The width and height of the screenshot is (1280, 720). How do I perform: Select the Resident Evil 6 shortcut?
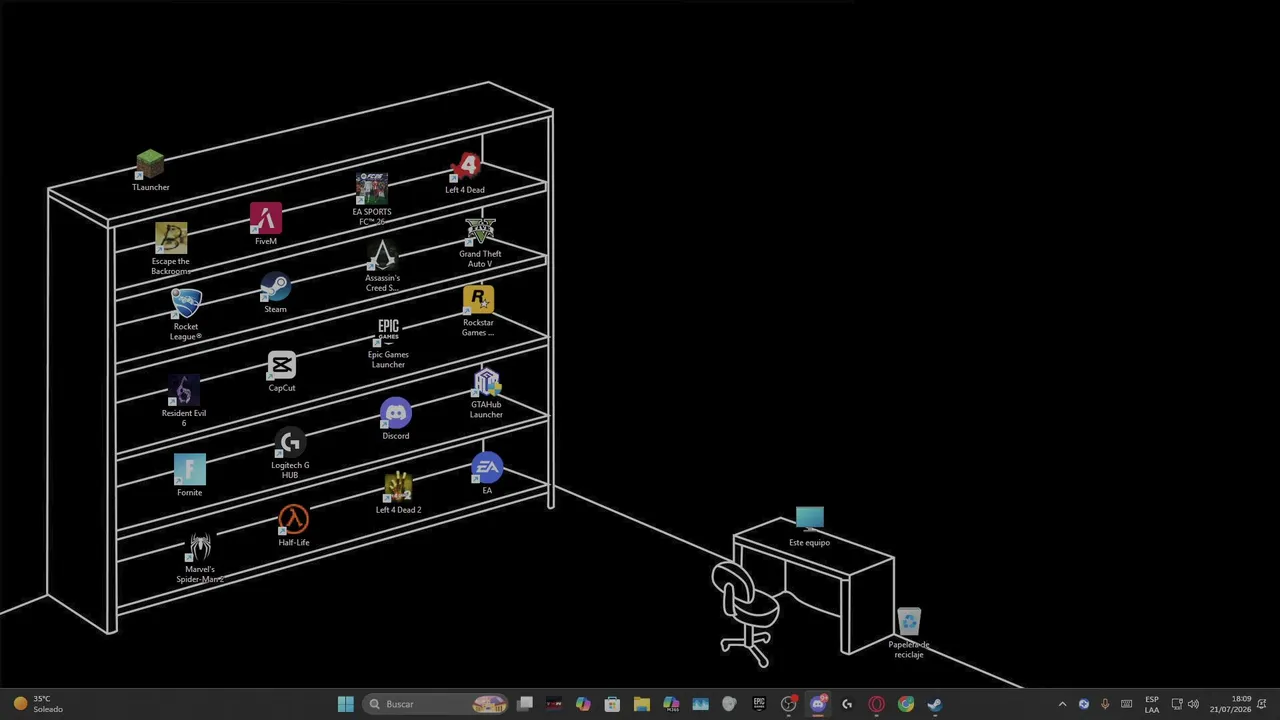[x=184, y=401]
